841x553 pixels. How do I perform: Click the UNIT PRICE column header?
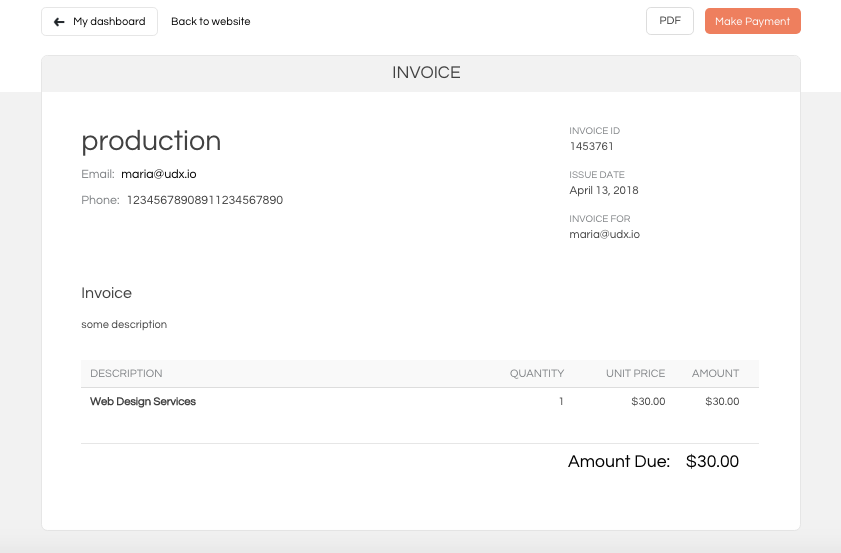[636, 373]
